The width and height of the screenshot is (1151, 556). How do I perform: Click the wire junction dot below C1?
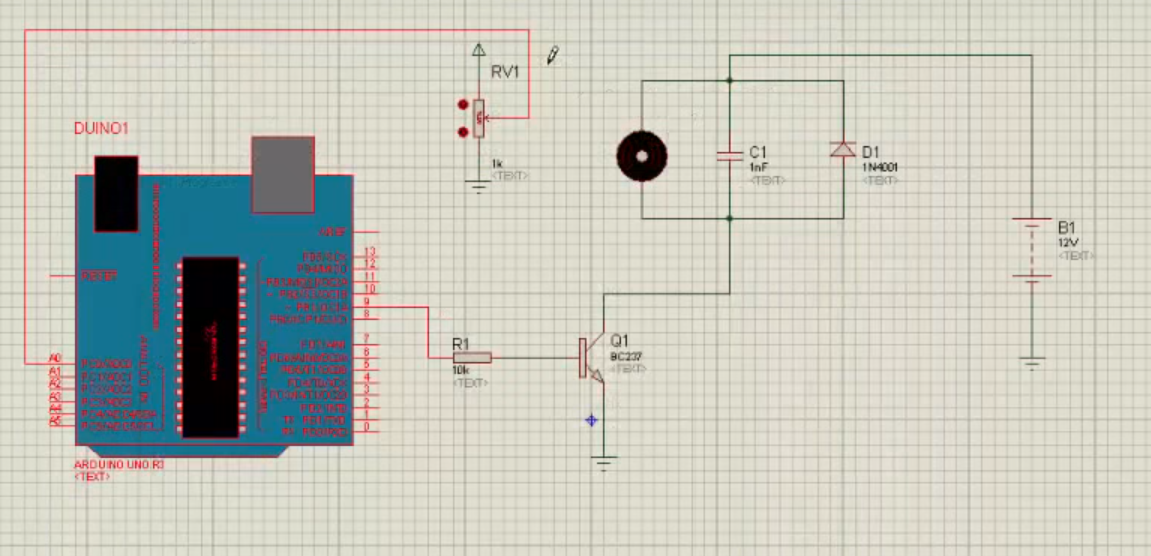(x=730, y=218)
